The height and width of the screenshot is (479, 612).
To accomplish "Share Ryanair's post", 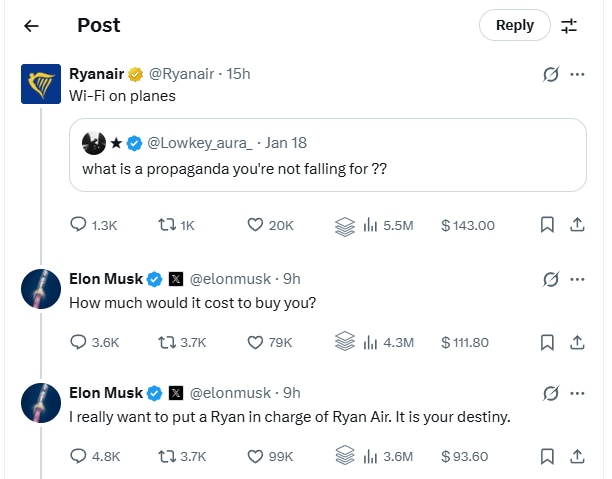I will click(577, 225).
